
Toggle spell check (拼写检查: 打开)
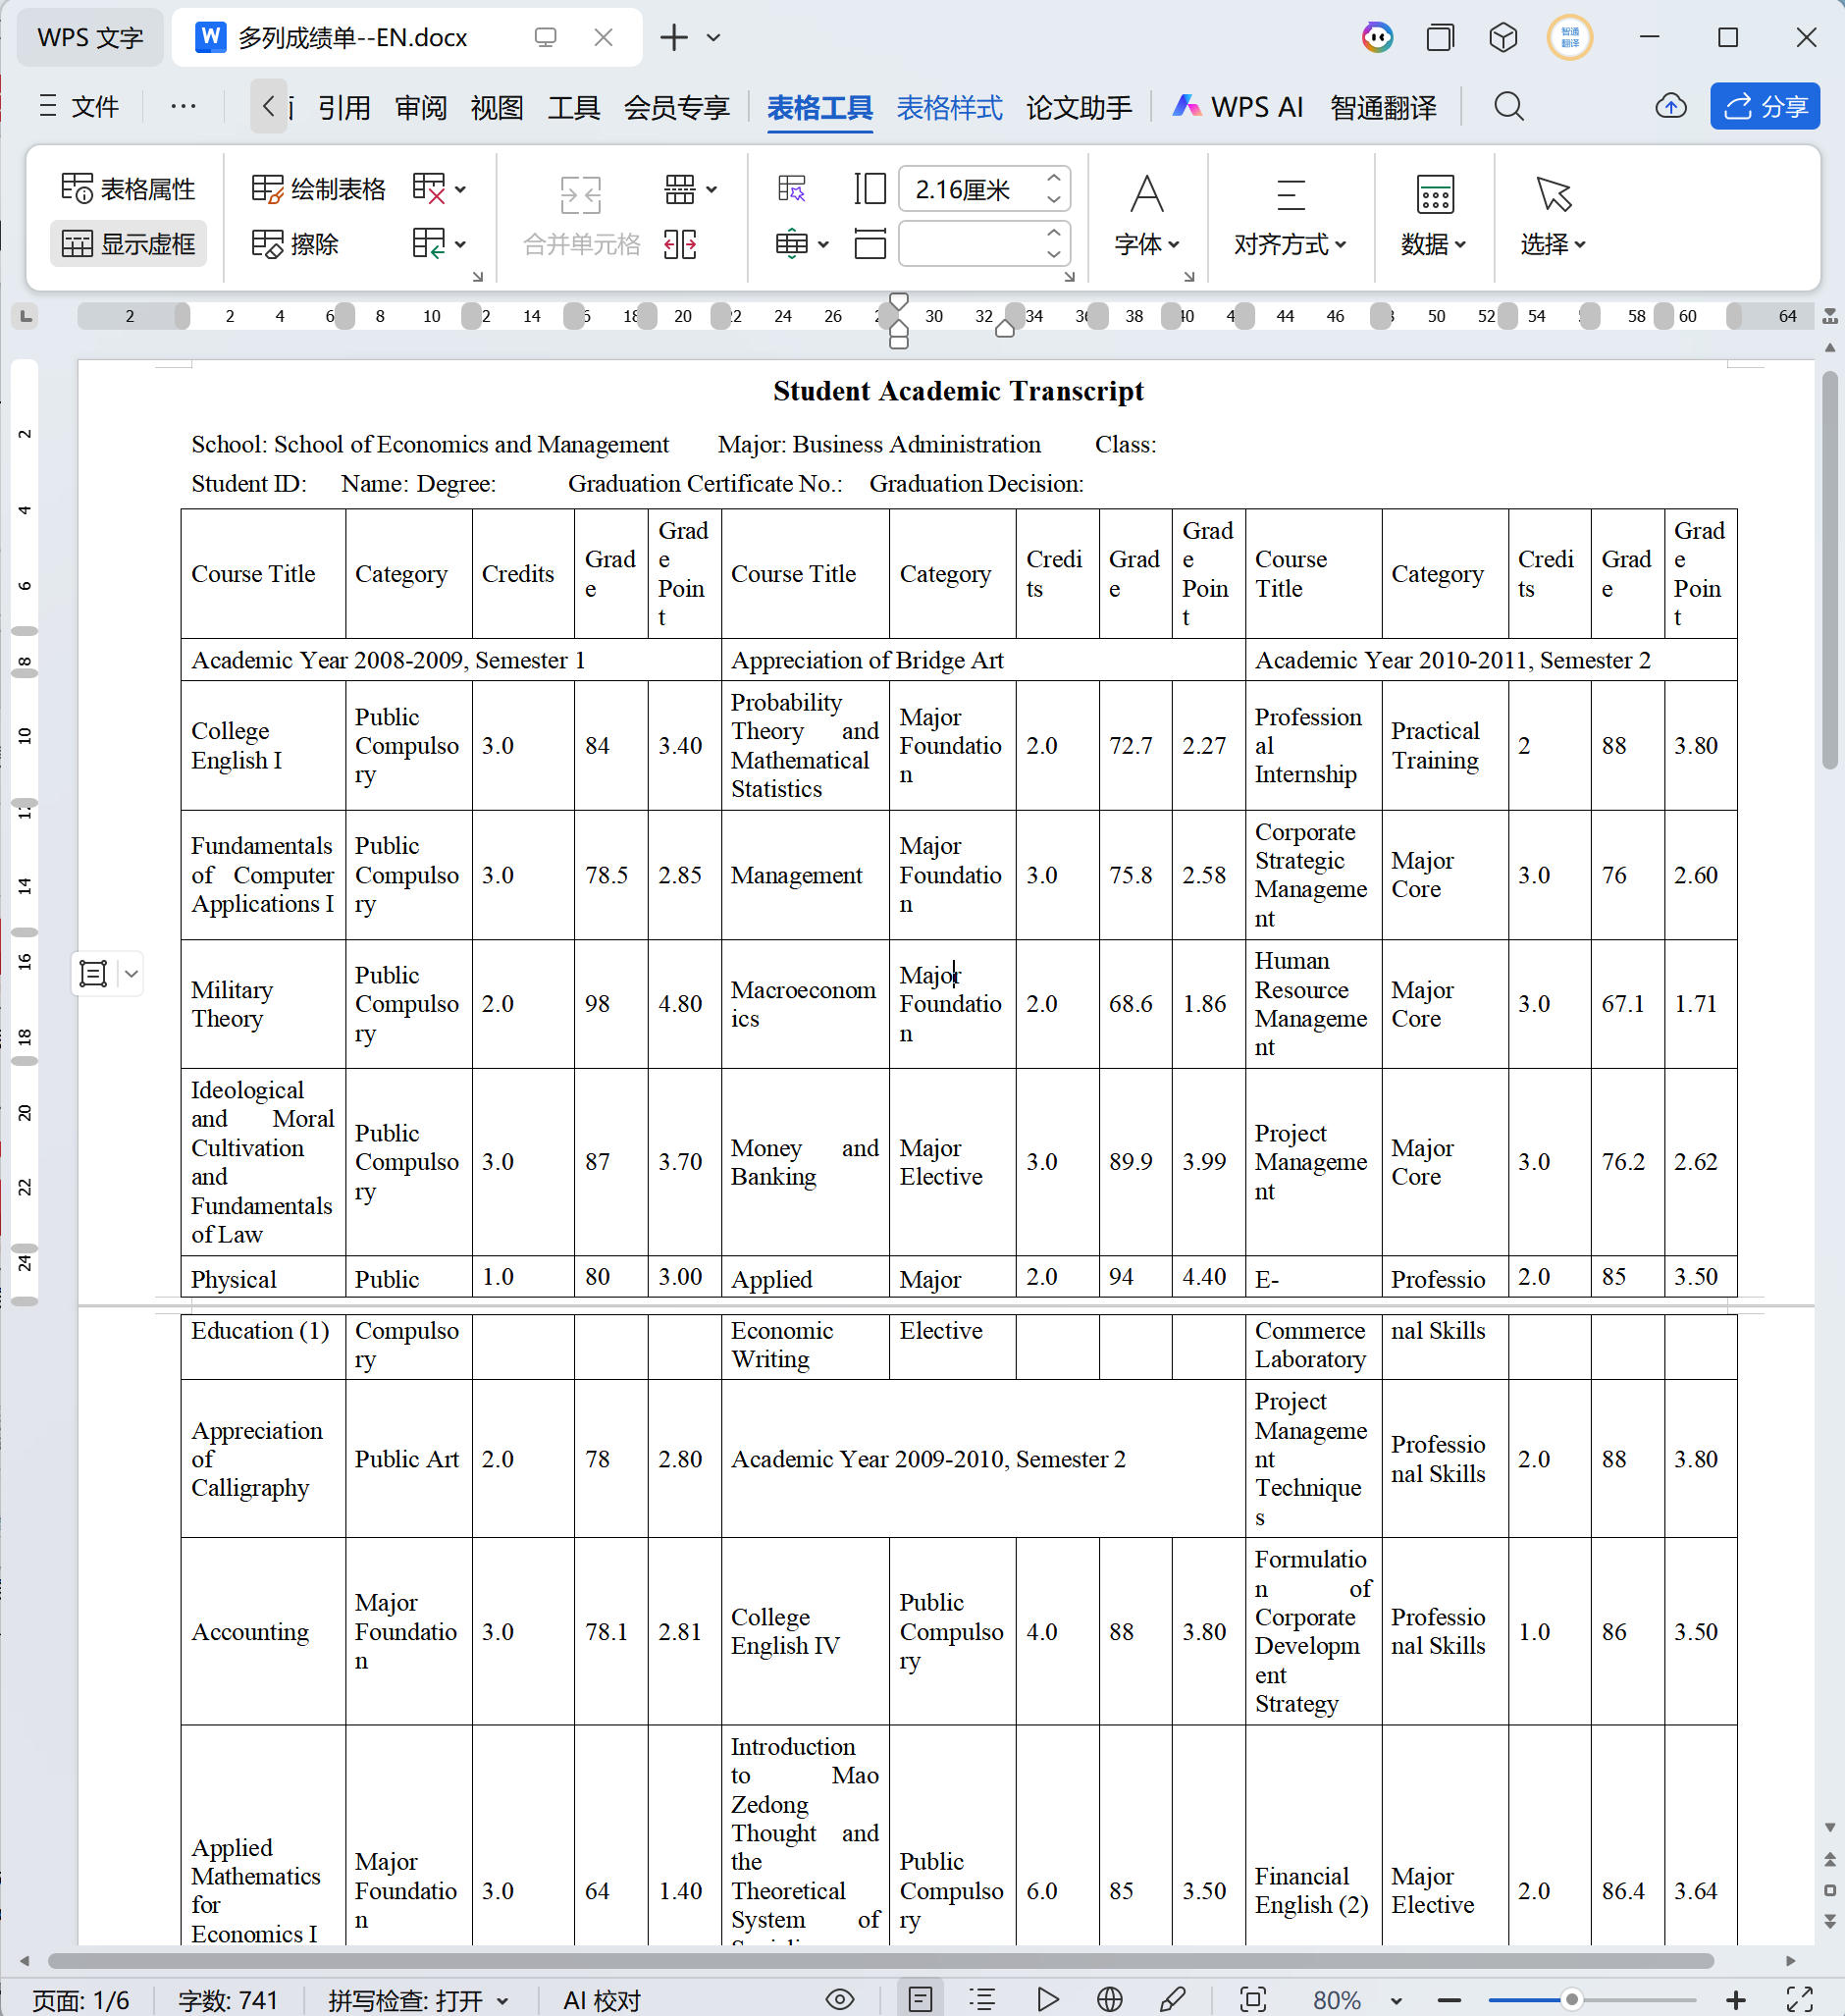417,1999
